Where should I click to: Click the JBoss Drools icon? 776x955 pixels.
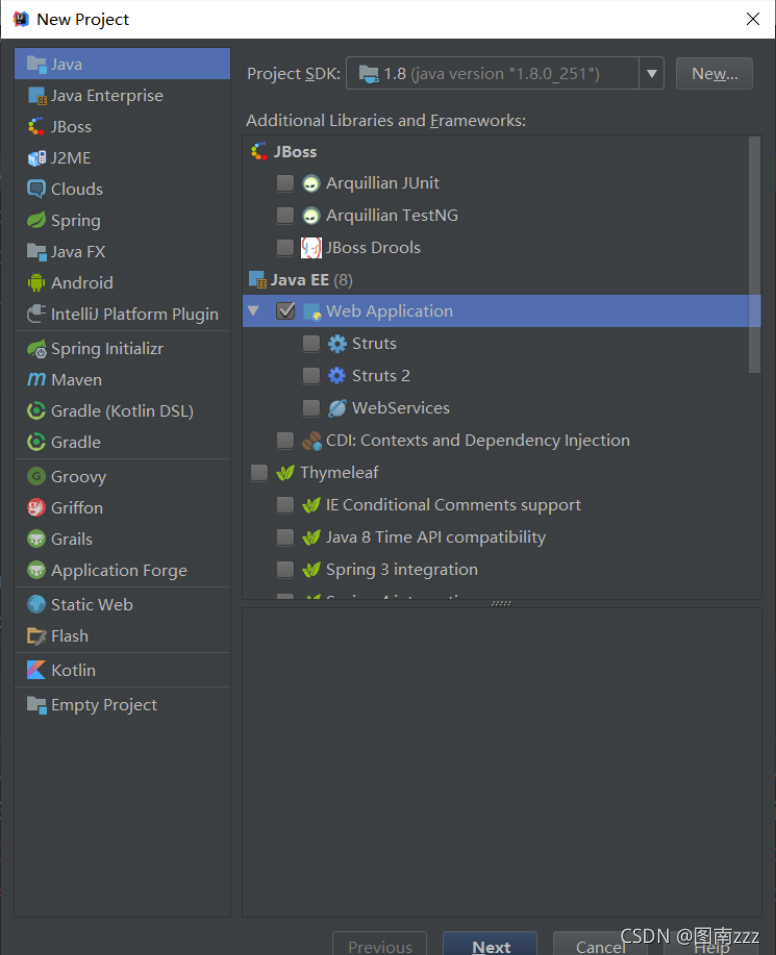[311, 248]
